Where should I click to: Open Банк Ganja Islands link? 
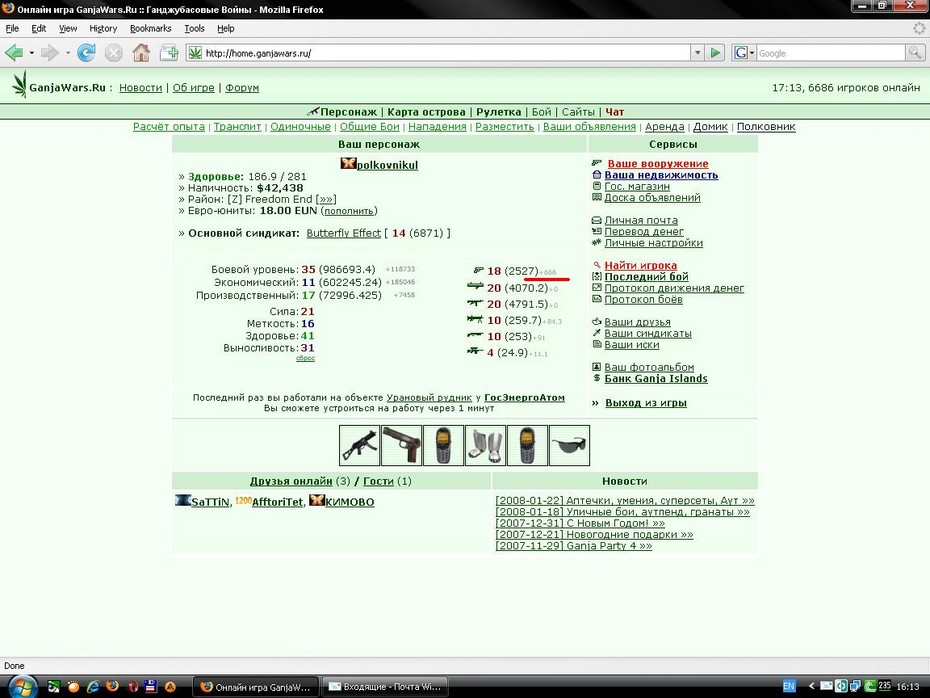click(656, 378)
